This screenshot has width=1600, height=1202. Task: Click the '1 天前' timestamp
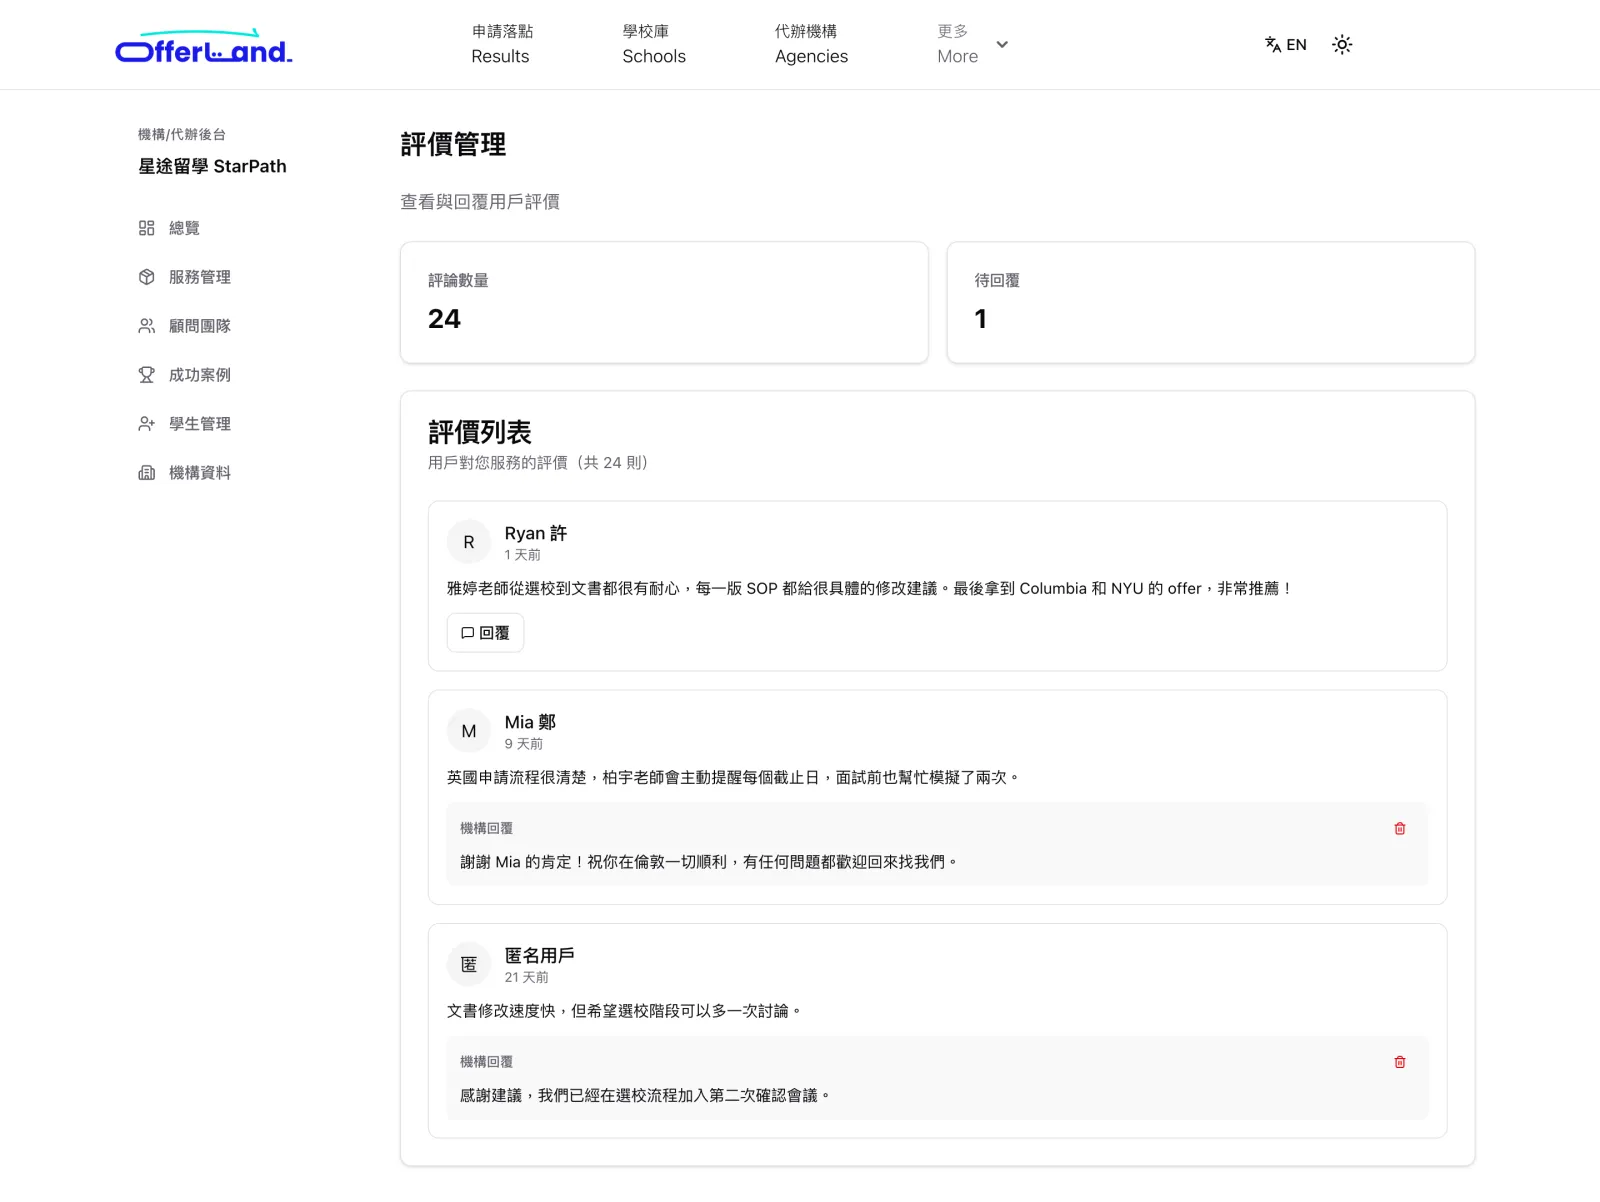522,555
